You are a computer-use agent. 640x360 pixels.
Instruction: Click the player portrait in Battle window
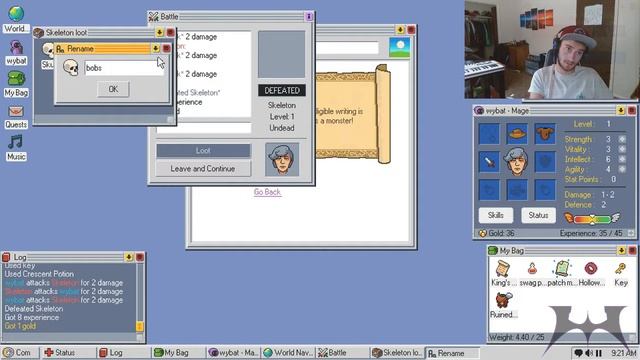coord(282,159)
